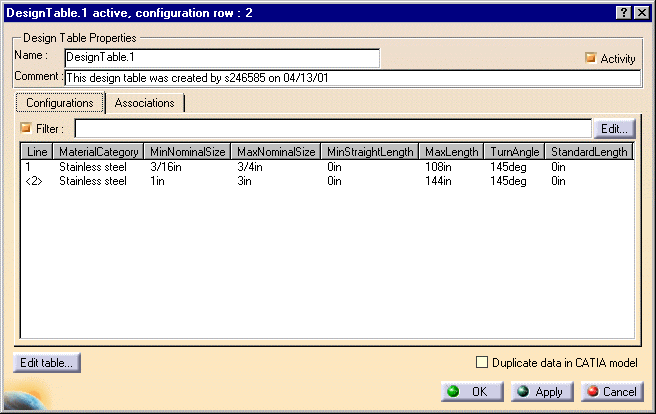Click the MinNominalSize column header

click(x=187, y=151)
